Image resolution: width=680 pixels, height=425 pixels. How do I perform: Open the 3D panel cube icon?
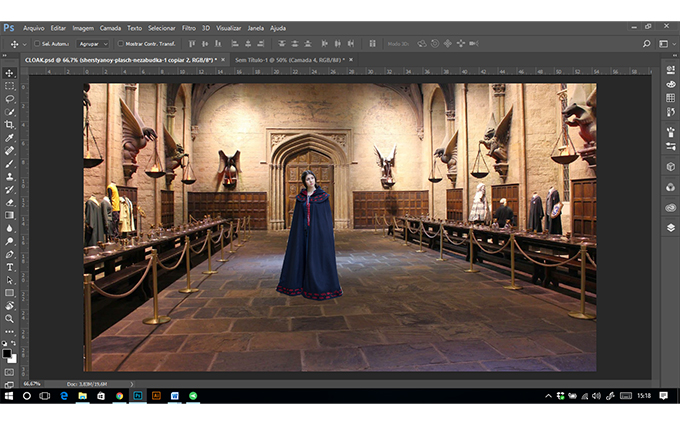(670, 167)
